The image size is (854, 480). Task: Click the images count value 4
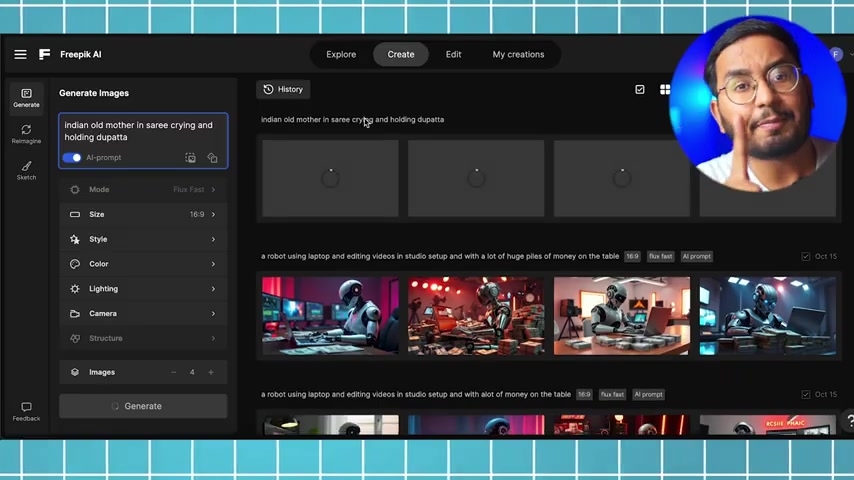(192, 372)
